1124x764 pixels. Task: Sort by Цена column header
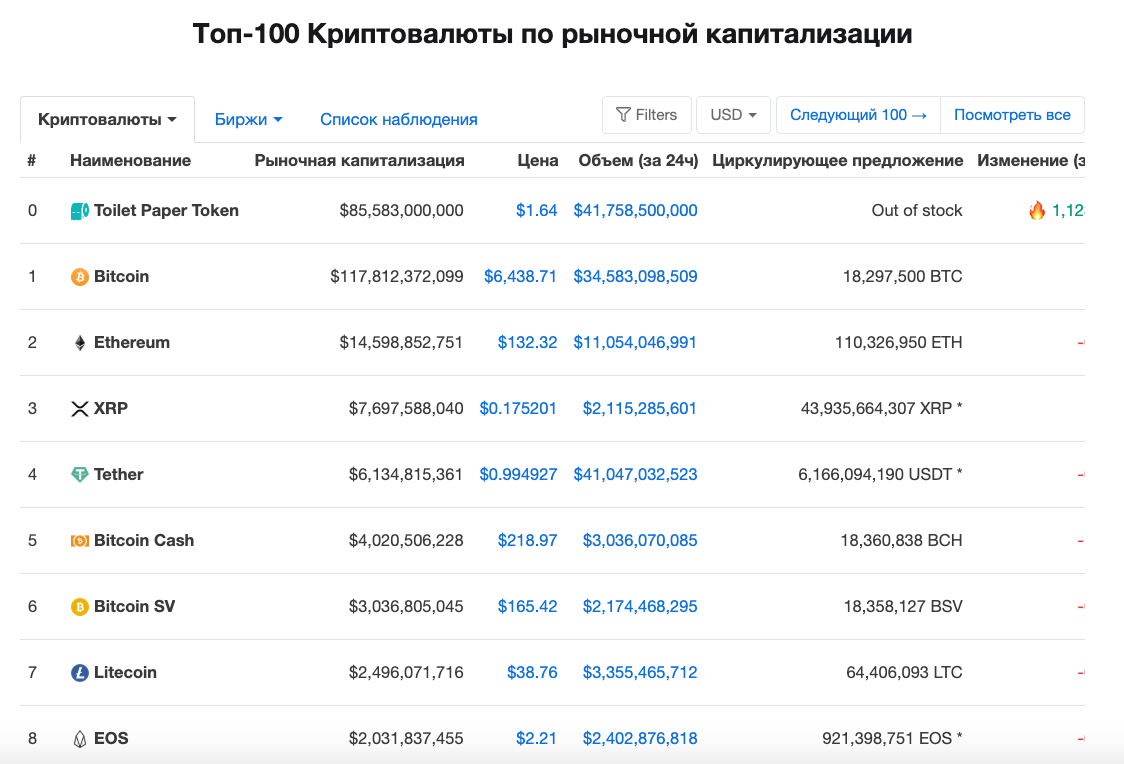538,161
